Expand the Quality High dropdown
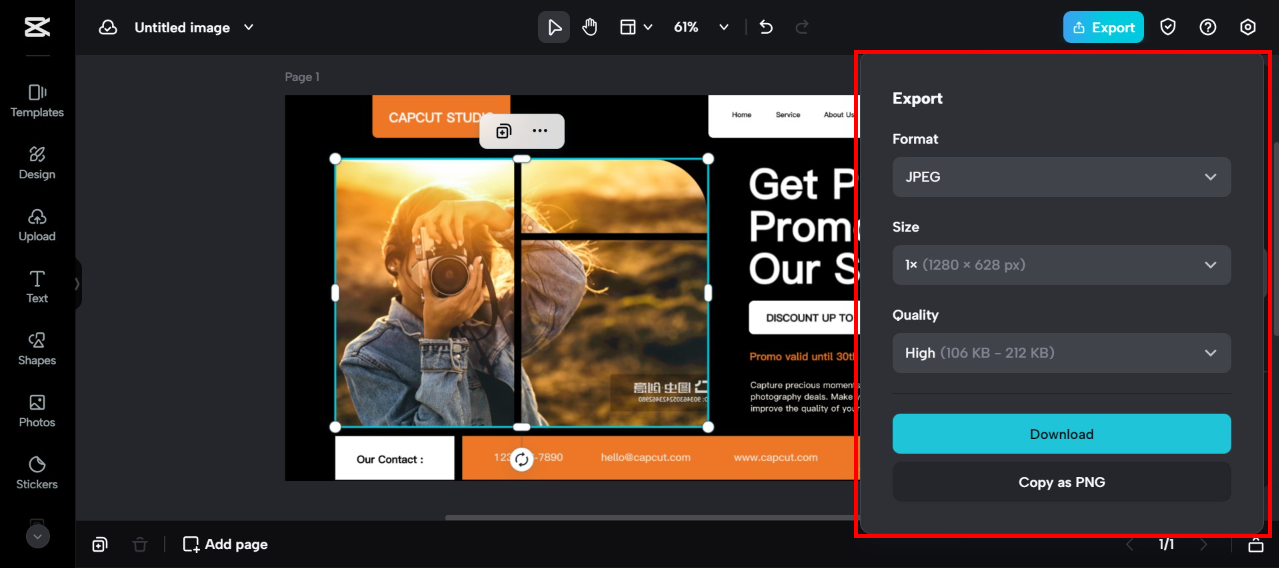This screenshot has width=1279, height=568. 1061,353
